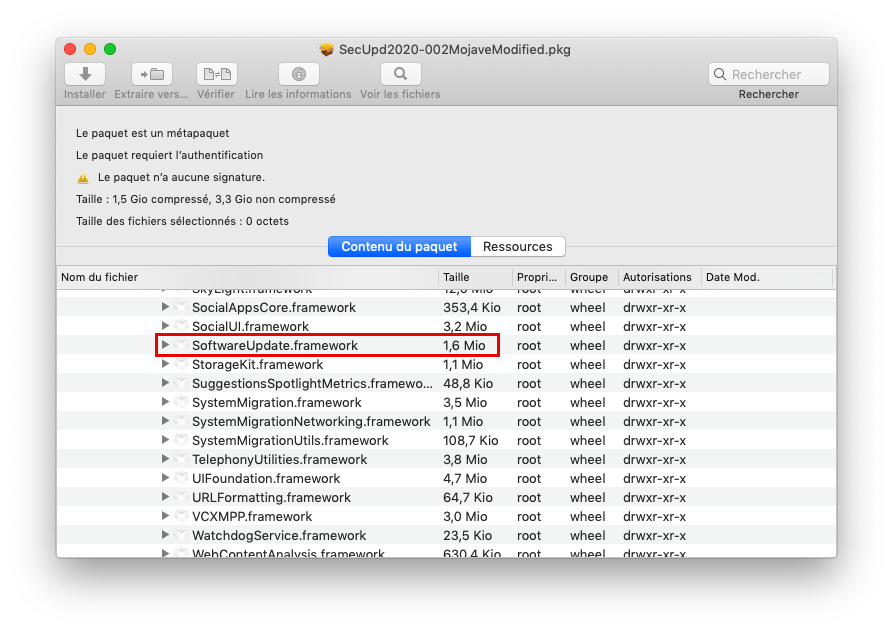
Task: Click the SocialAppsCore.framework file icon
Action: pos(181,307)
